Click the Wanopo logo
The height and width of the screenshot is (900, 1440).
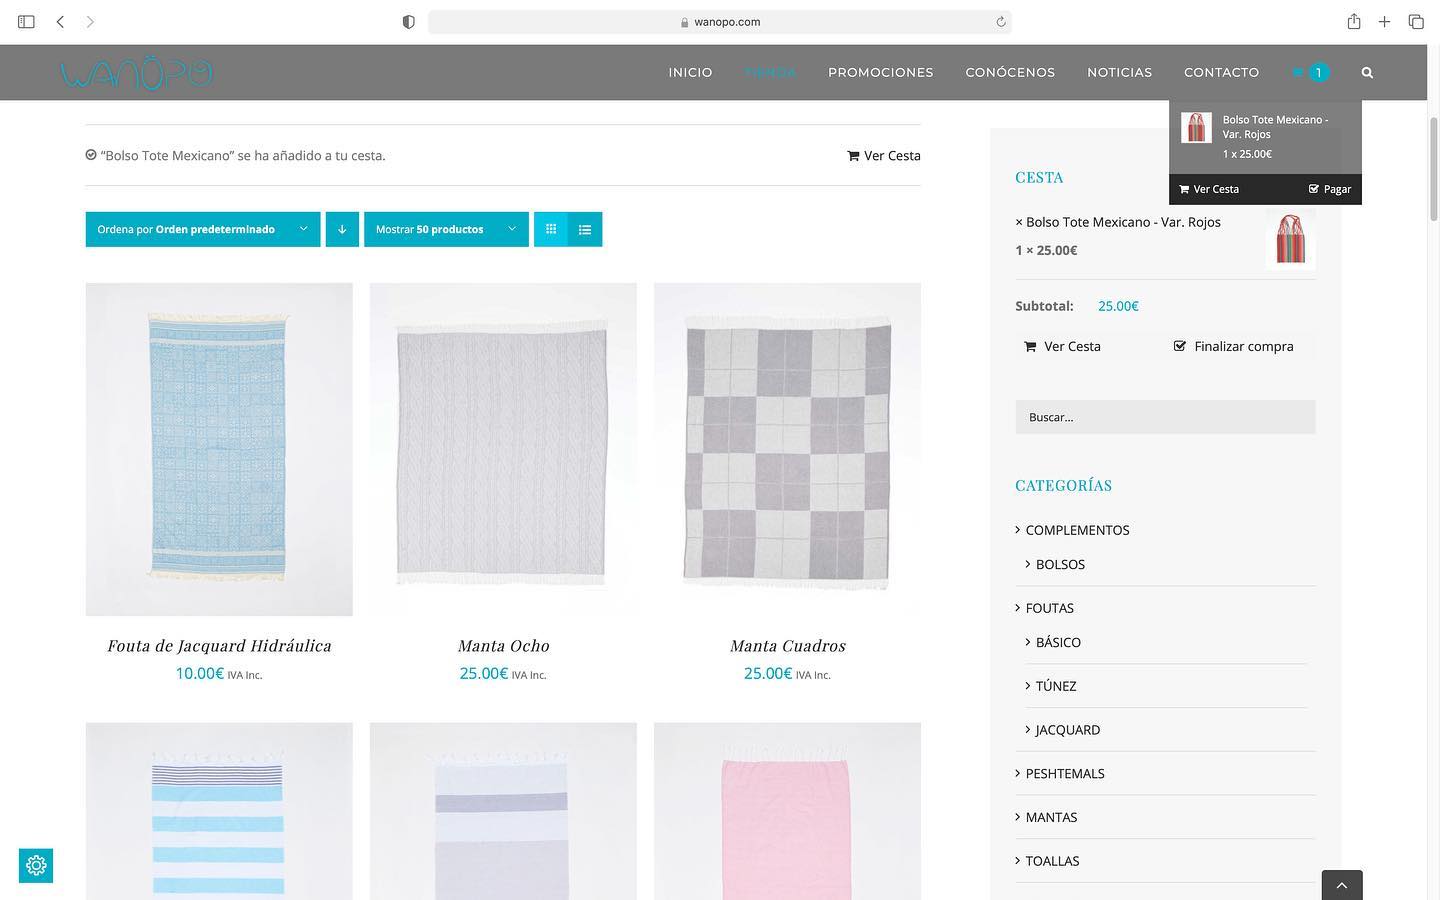tap(137, 73)
